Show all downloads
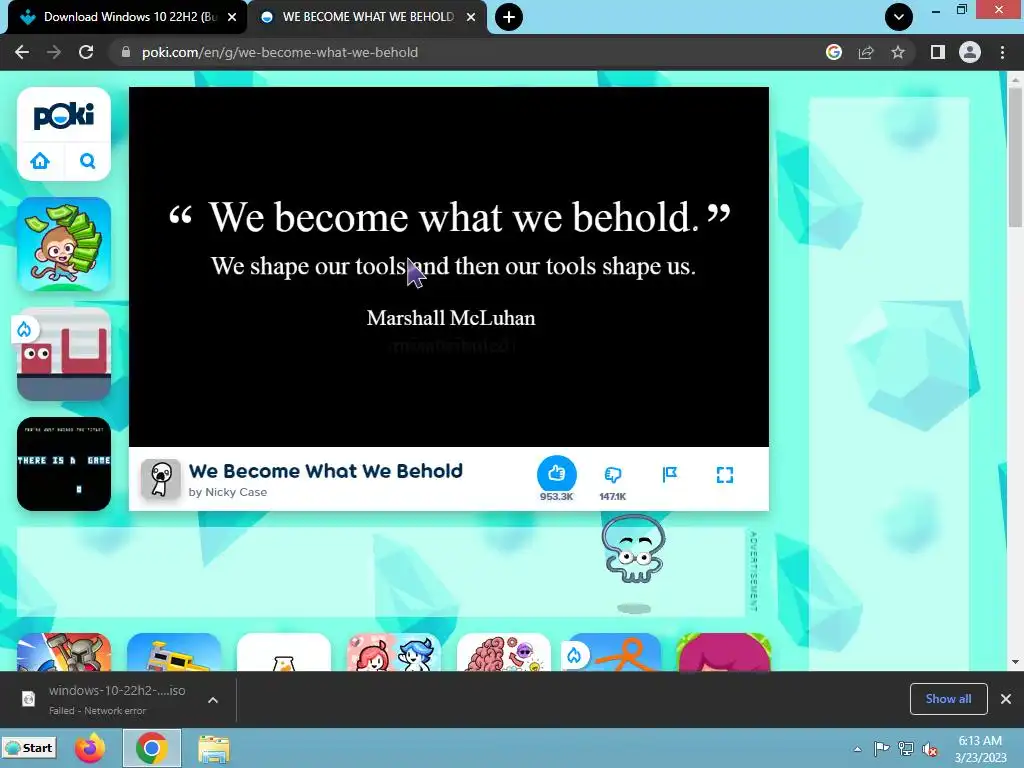This screenshot has width=1024, height=768. click(948, 699)
